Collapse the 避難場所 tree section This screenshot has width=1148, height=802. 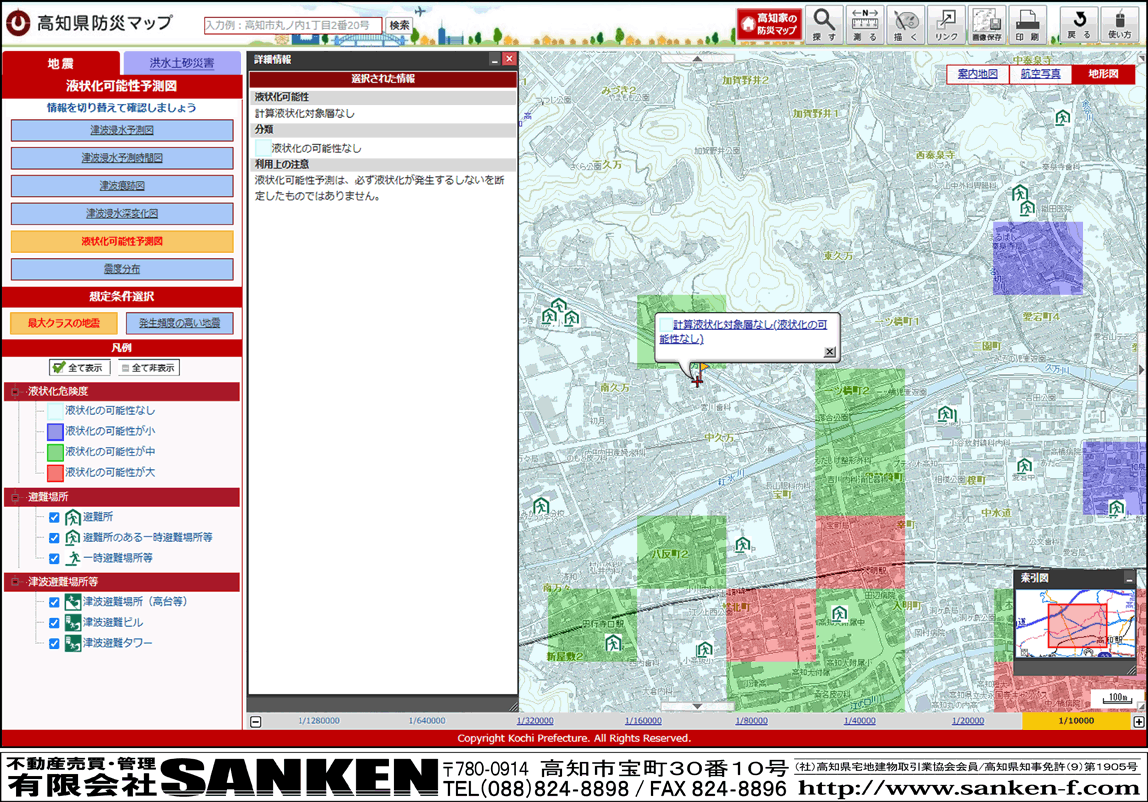click(x=15, y=497)
